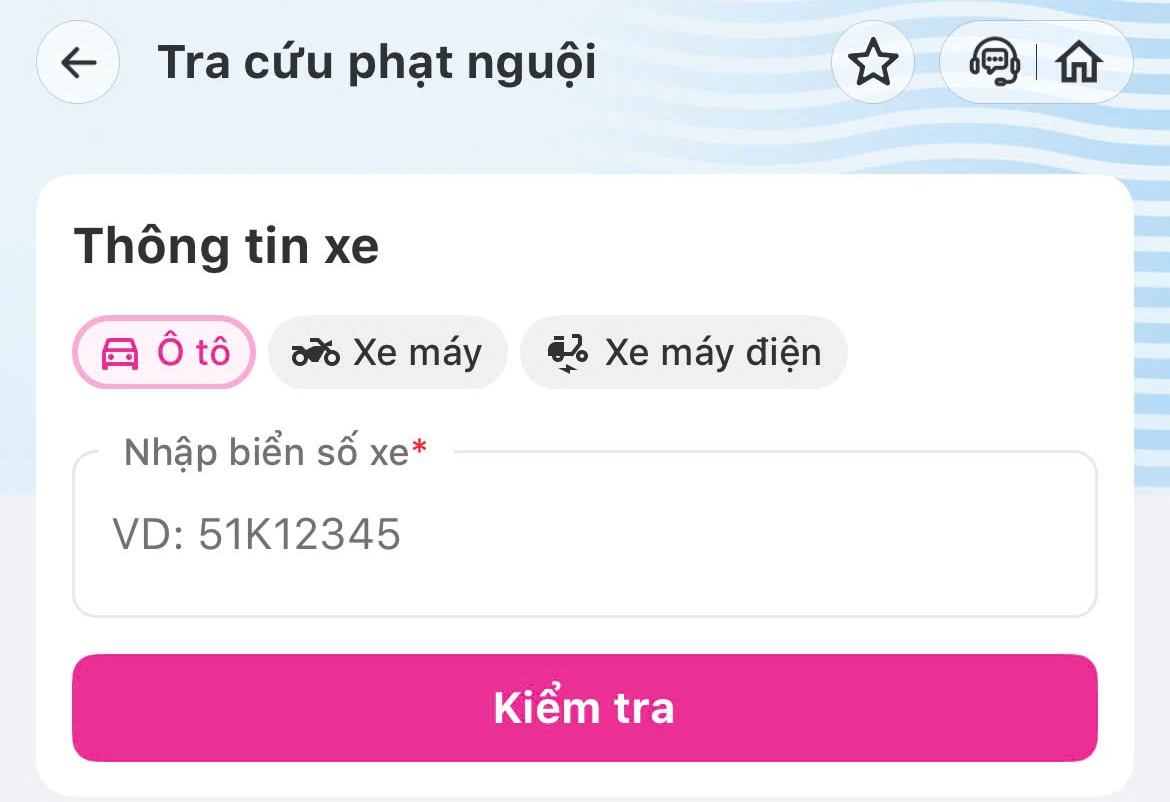Click the Ô tô text label
The height and width of the screenshot is (802, 1170).
[193, 353]
